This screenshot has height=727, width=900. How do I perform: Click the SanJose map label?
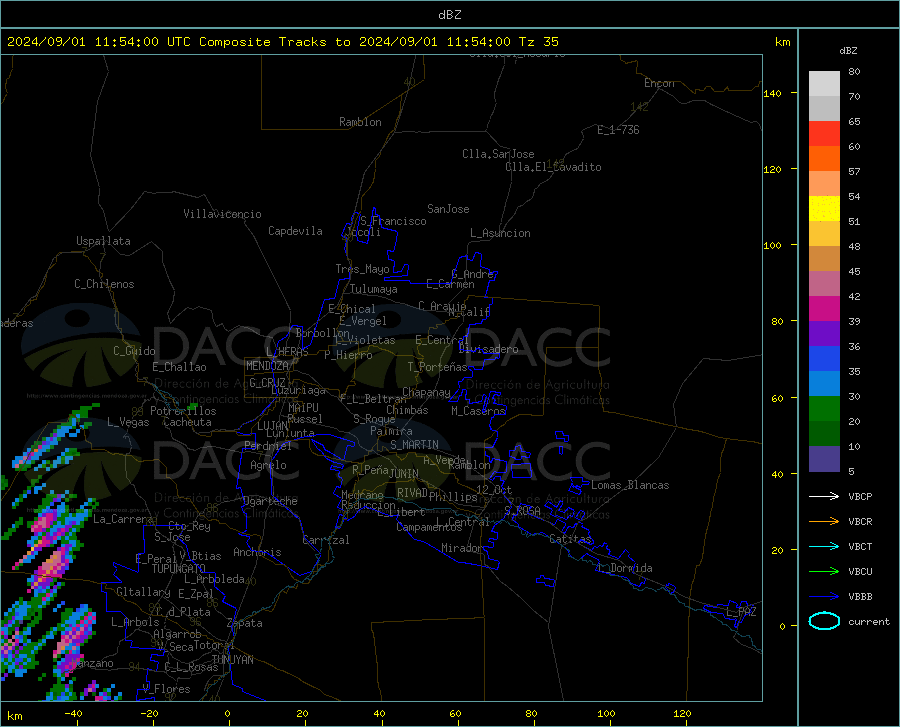(448, 209)
